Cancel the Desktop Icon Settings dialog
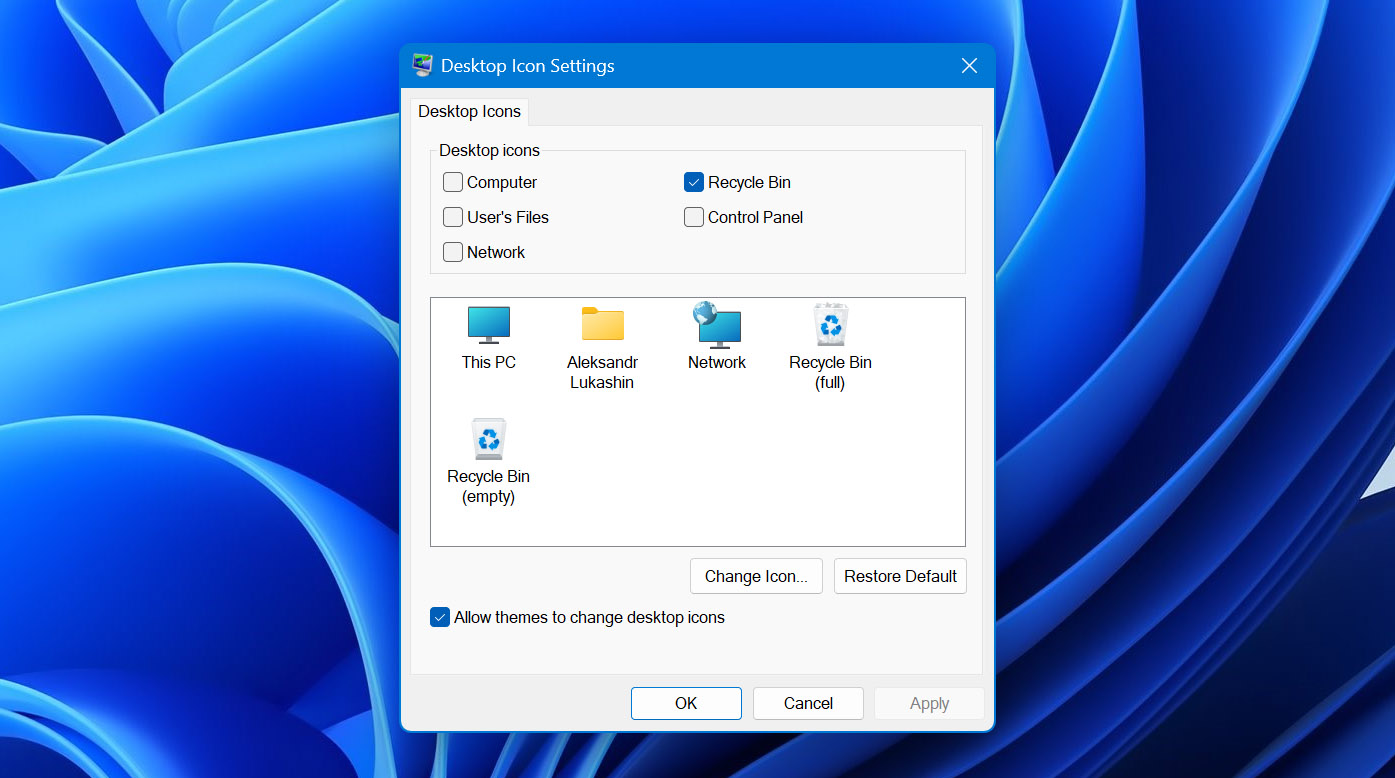Image resolution: width=1395 pixels, height=778 pixels. click(808, 704)
